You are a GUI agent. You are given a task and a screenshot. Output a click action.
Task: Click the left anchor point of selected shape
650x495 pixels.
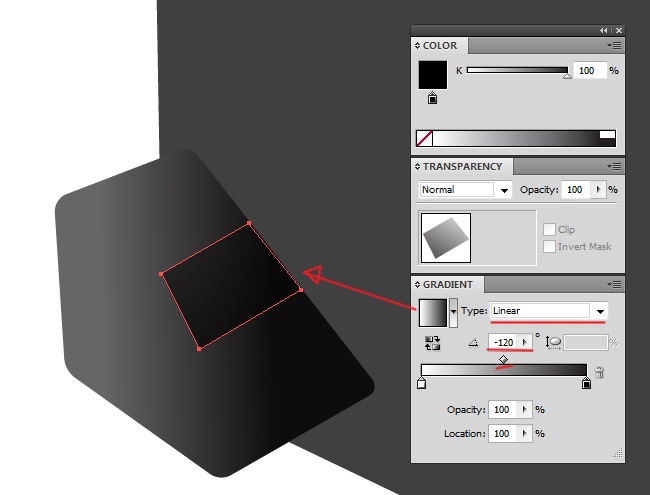161,274
